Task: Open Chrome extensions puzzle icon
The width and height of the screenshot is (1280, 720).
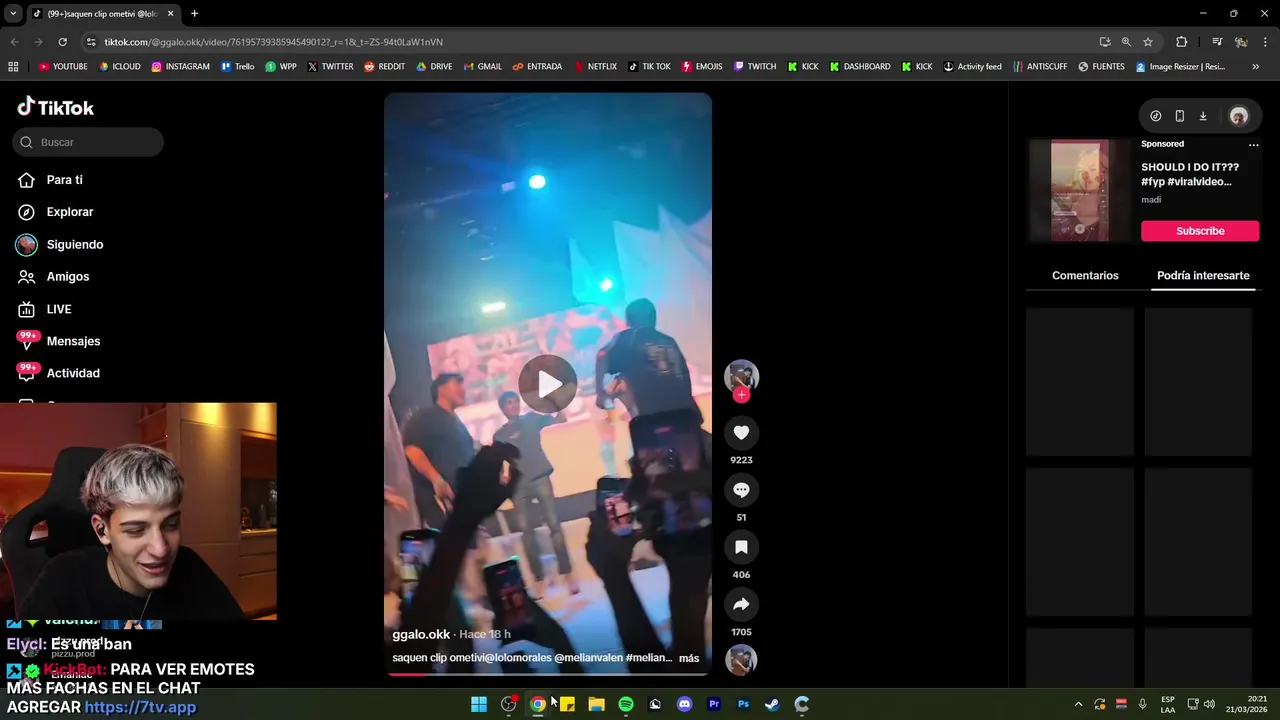Action: (1182, 42)
